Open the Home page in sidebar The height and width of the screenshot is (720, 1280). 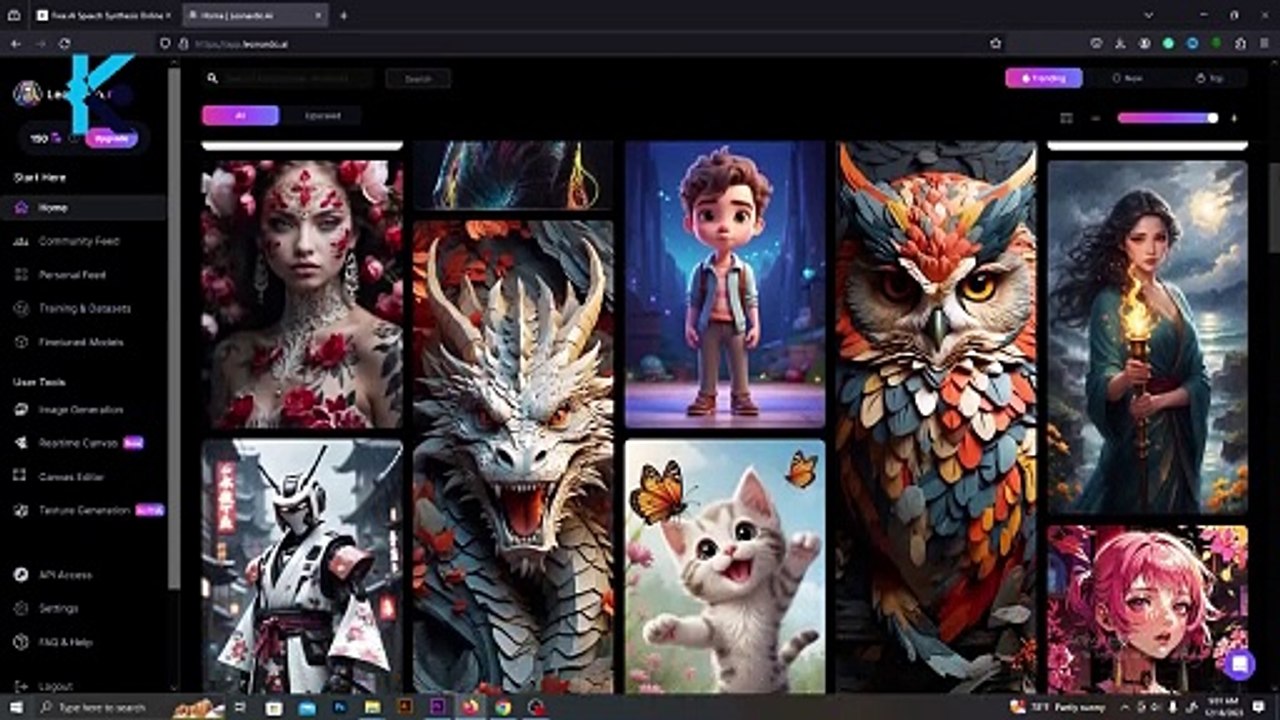point(84,208)
